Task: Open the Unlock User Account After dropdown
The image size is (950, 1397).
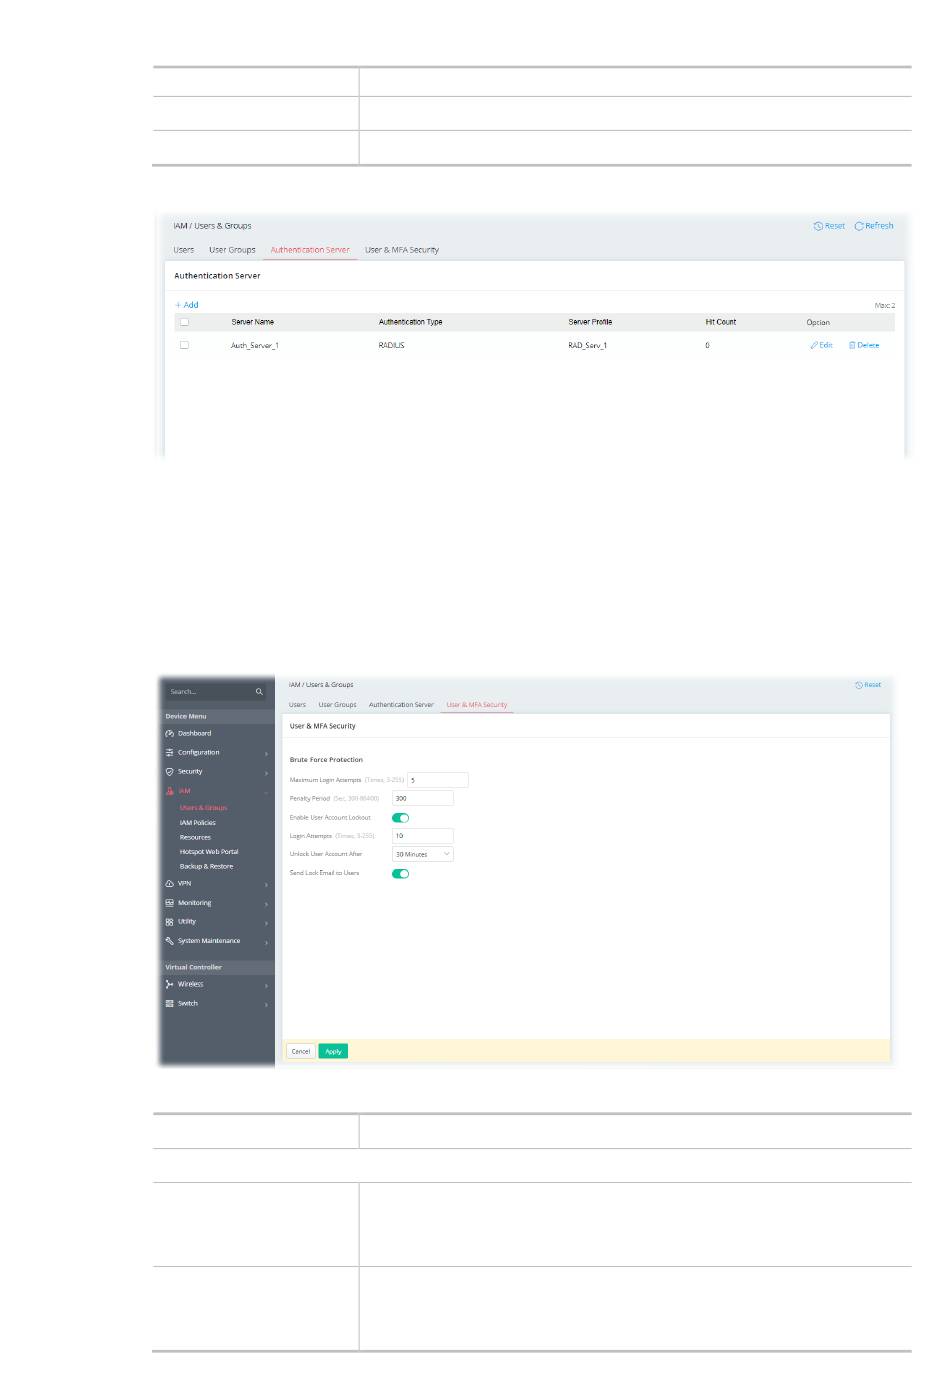Action: (x=423, y=854)
